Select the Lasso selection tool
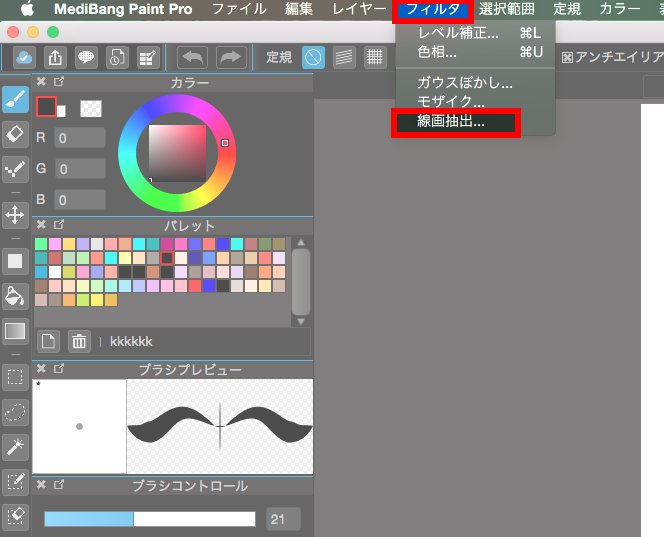This screenshot has height=537, width=664. 15,412
